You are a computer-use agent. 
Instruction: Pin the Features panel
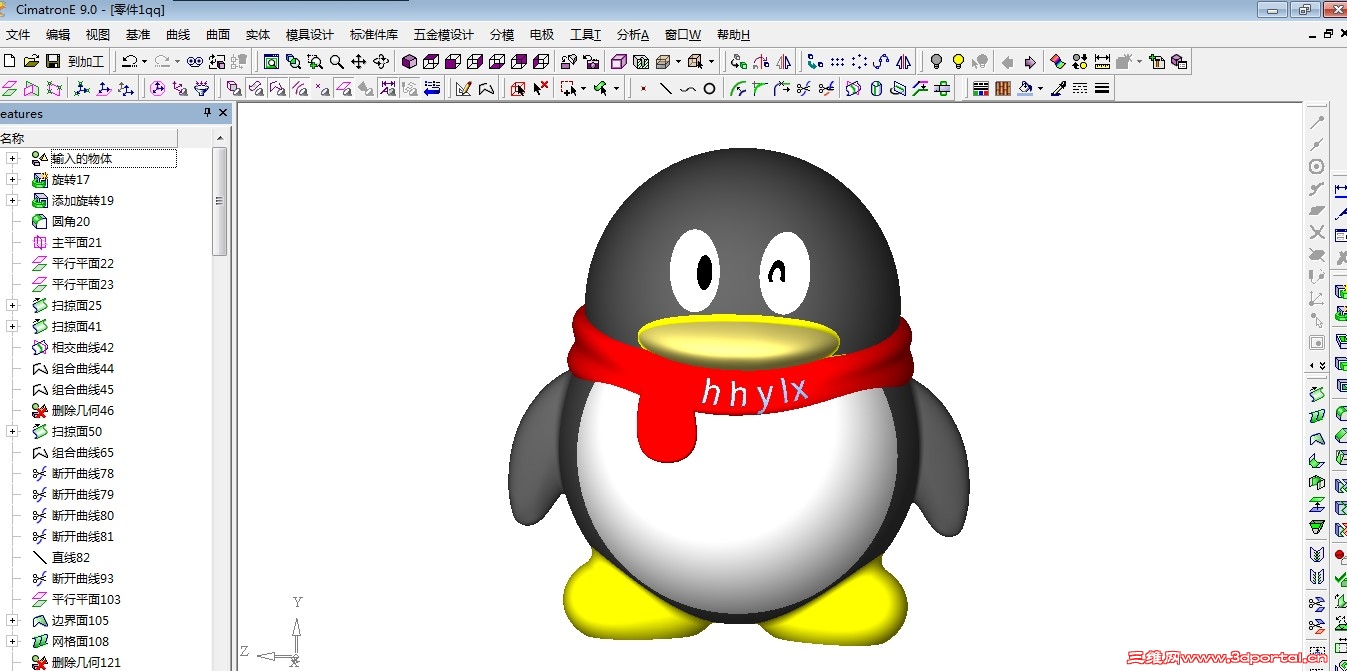point(207,113)
